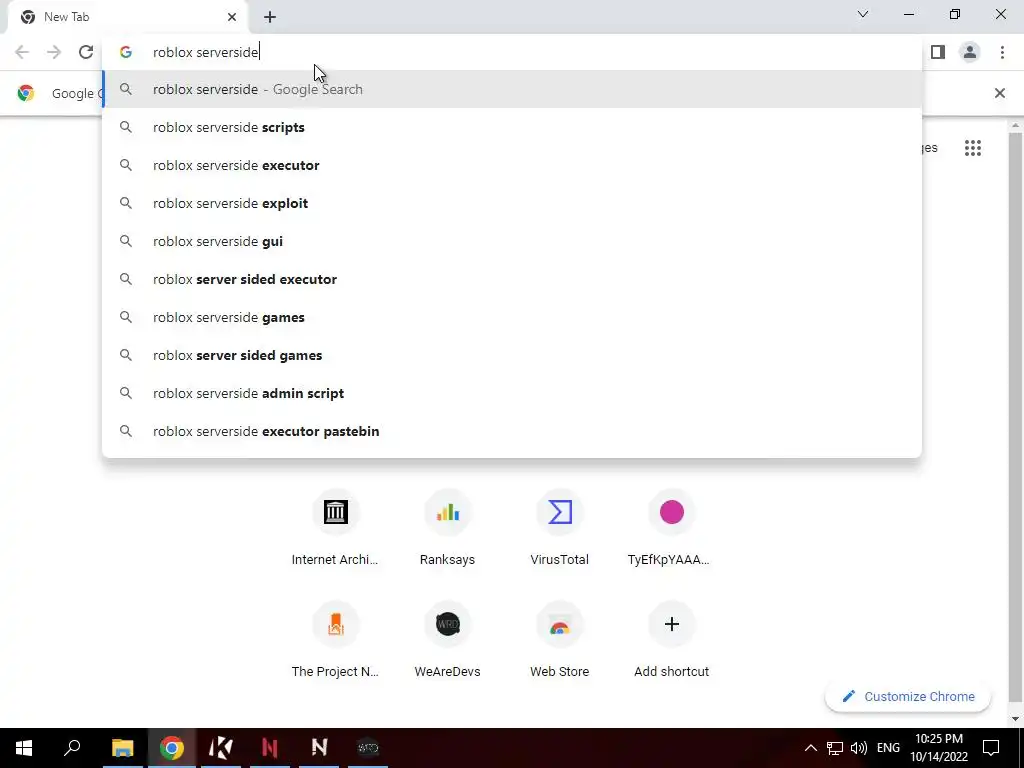Reload the page with the refresh icon
Viewport: 1024px width, 768px height.
pyautogui.click(x=86, y=52)
